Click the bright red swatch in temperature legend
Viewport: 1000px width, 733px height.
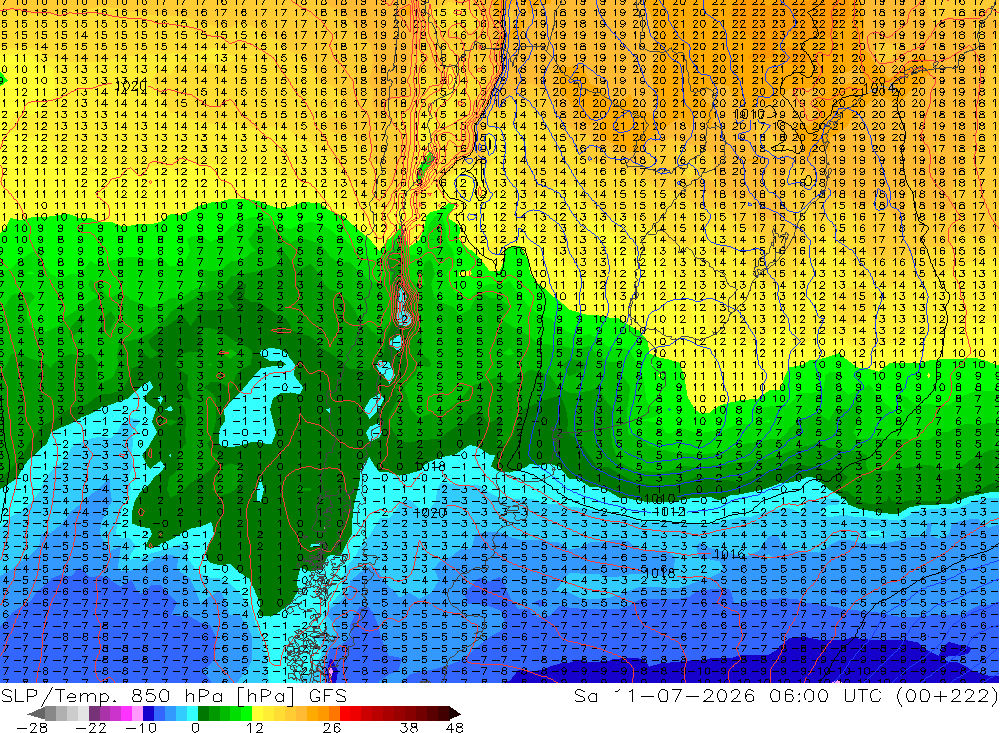[x=345, y=713]
